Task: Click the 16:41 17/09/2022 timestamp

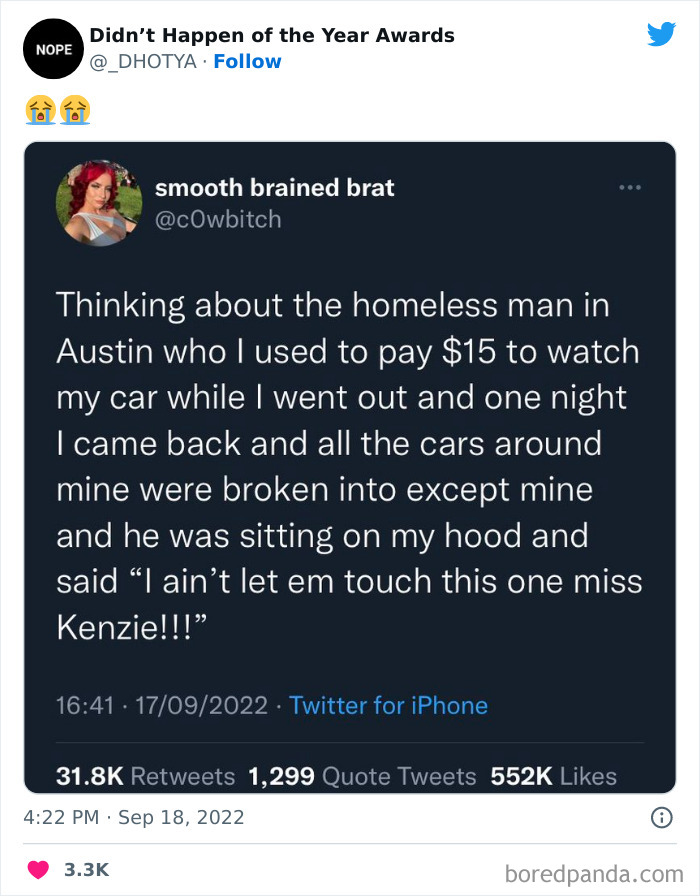Action: tap(162, 705)
